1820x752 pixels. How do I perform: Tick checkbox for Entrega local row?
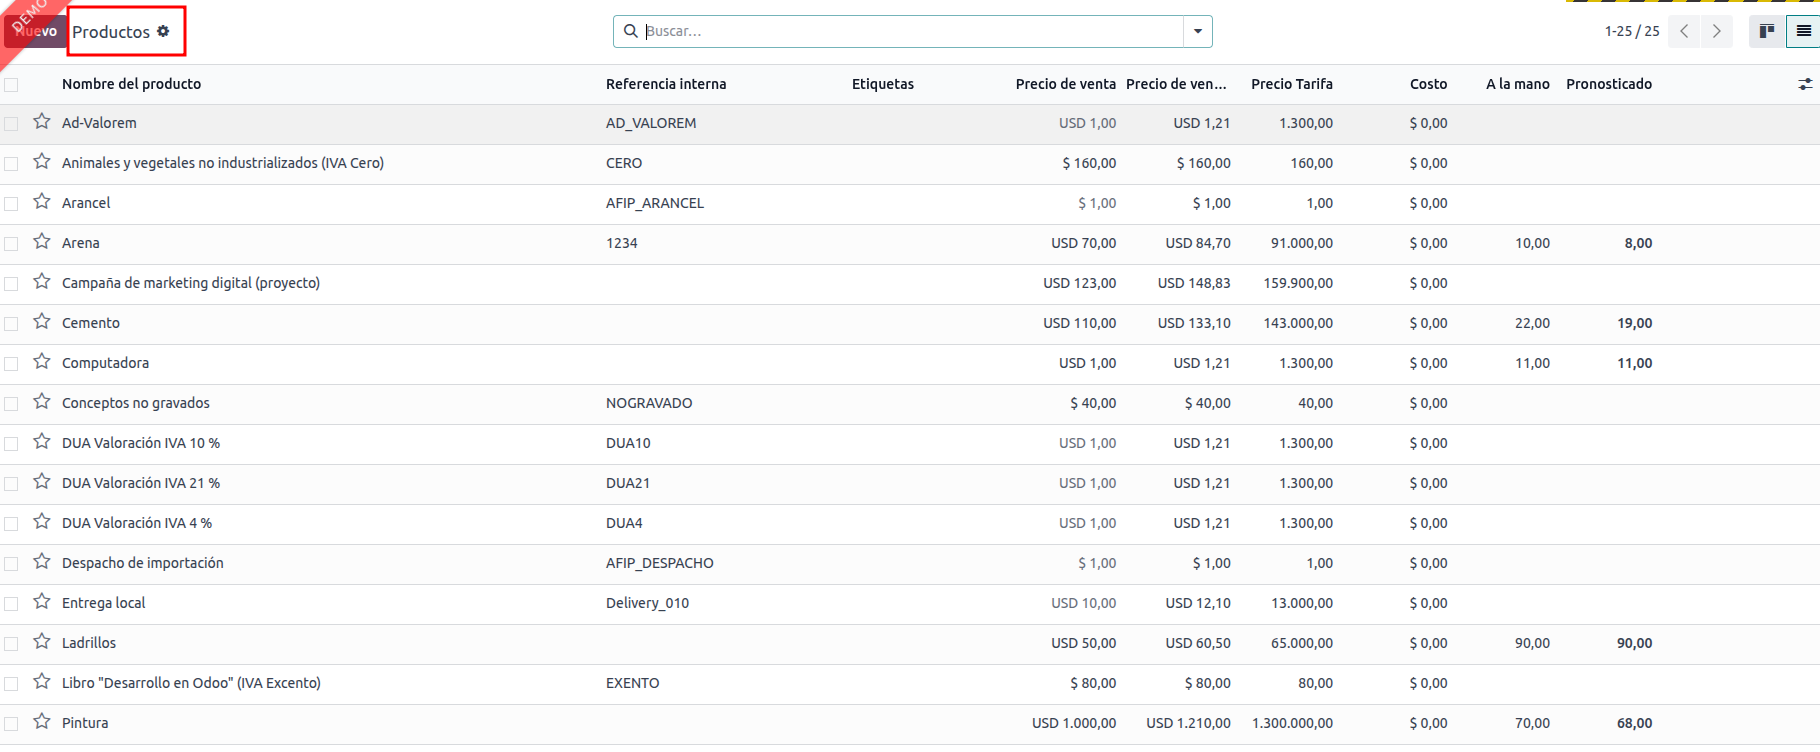coord(11,604)
